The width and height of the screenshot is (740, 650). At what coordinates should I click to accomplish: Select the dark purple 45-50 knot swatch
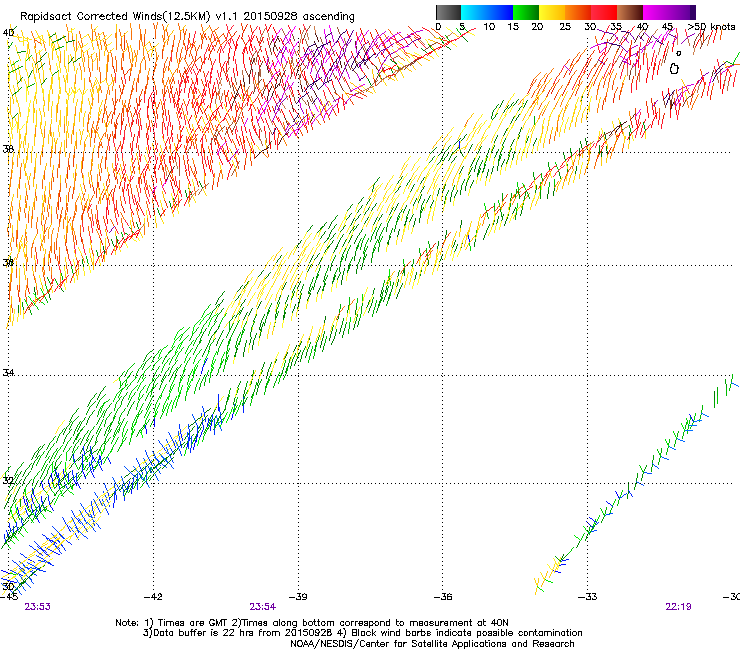click(682, 12)
